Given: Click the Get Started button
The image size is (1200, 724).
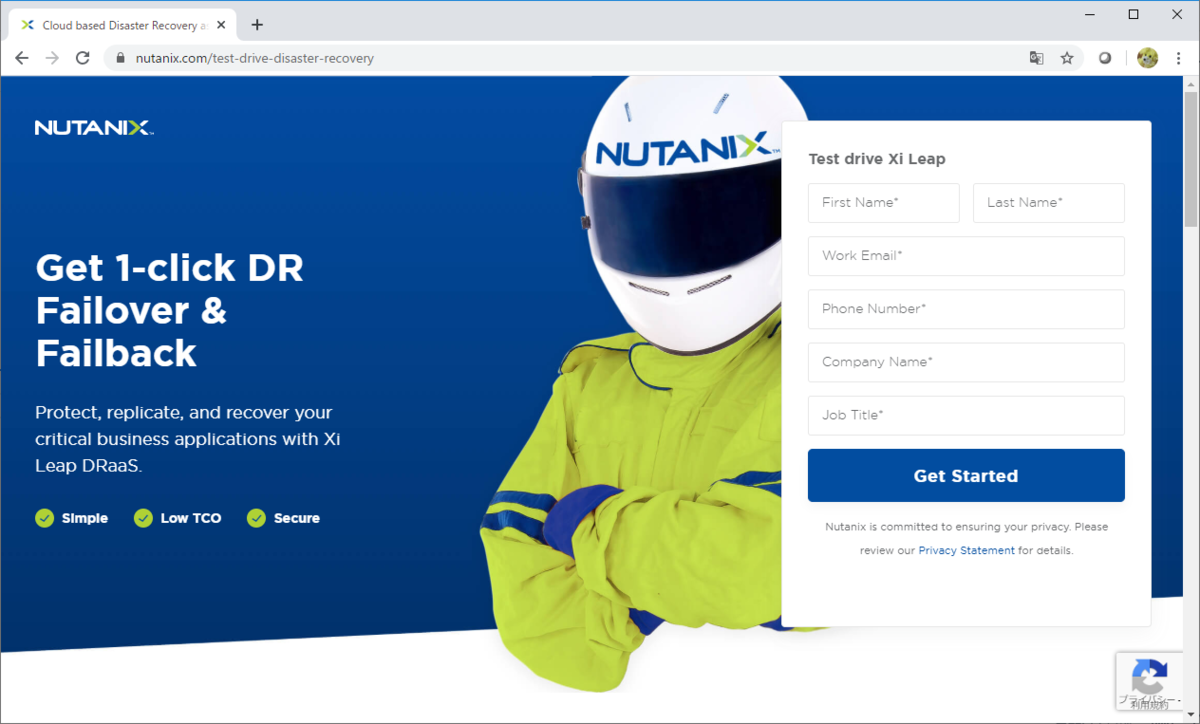Looking at the screenshot, I should point(966,476).
